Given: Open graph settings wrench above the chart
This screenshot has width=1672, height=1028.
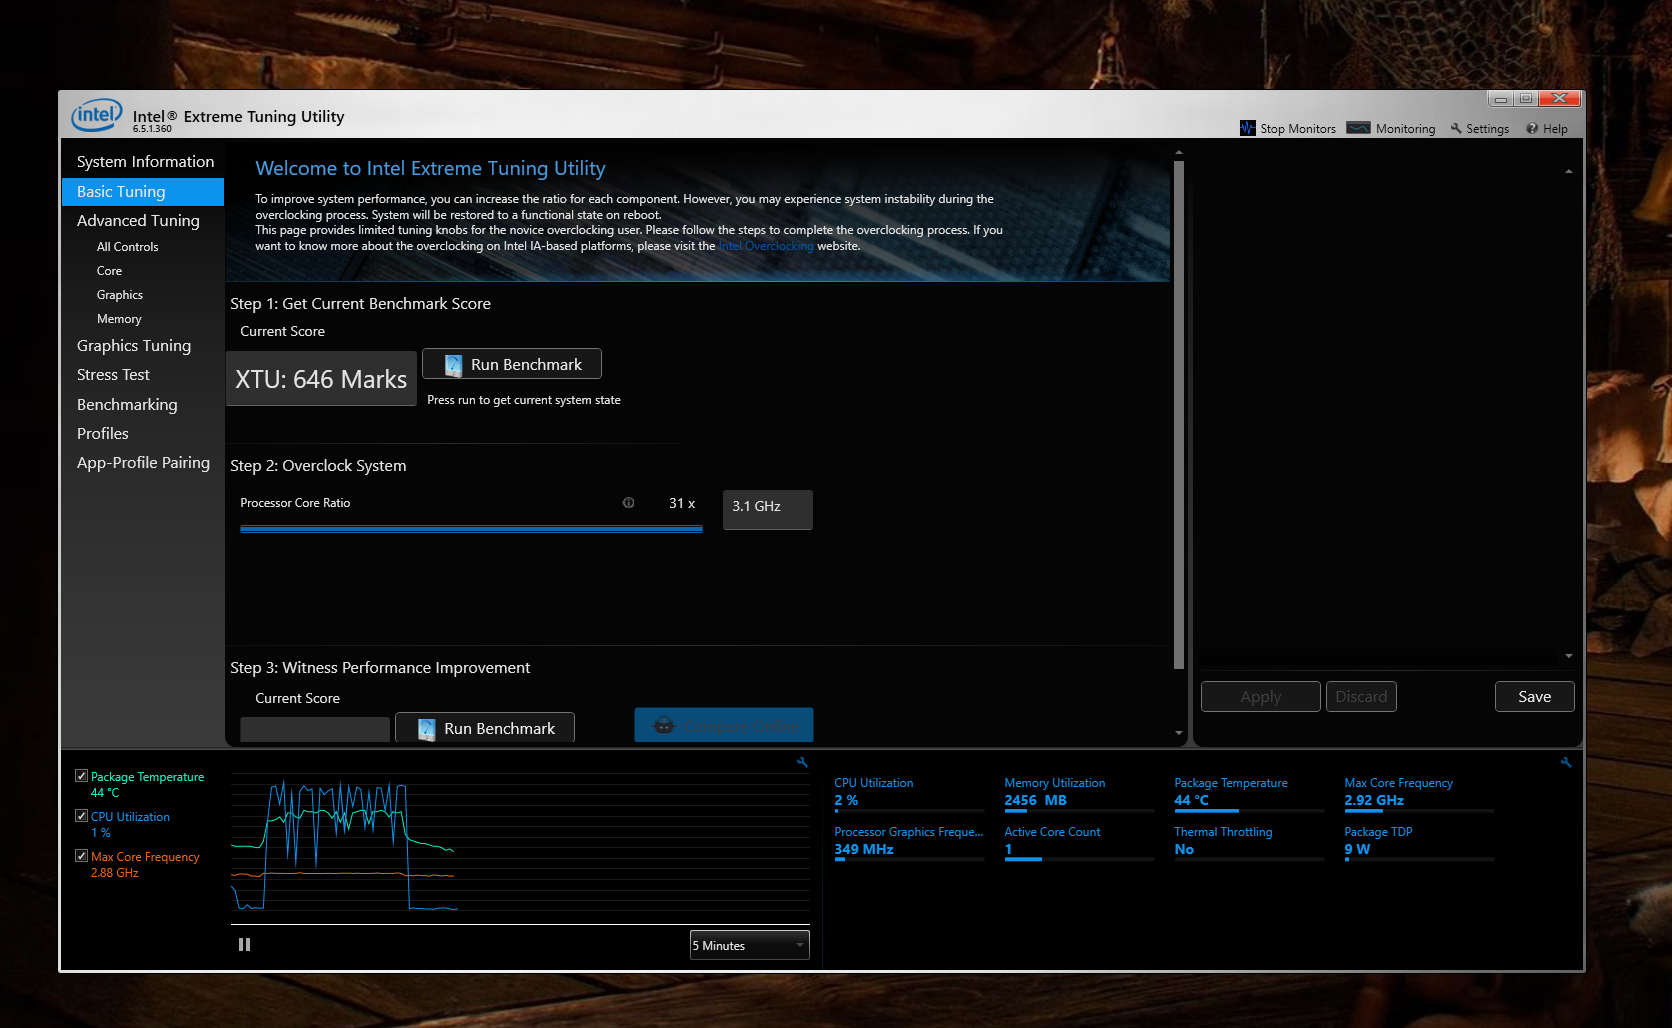Looking at the screenshot, I should pyautogui.click(x=802, y=762).
